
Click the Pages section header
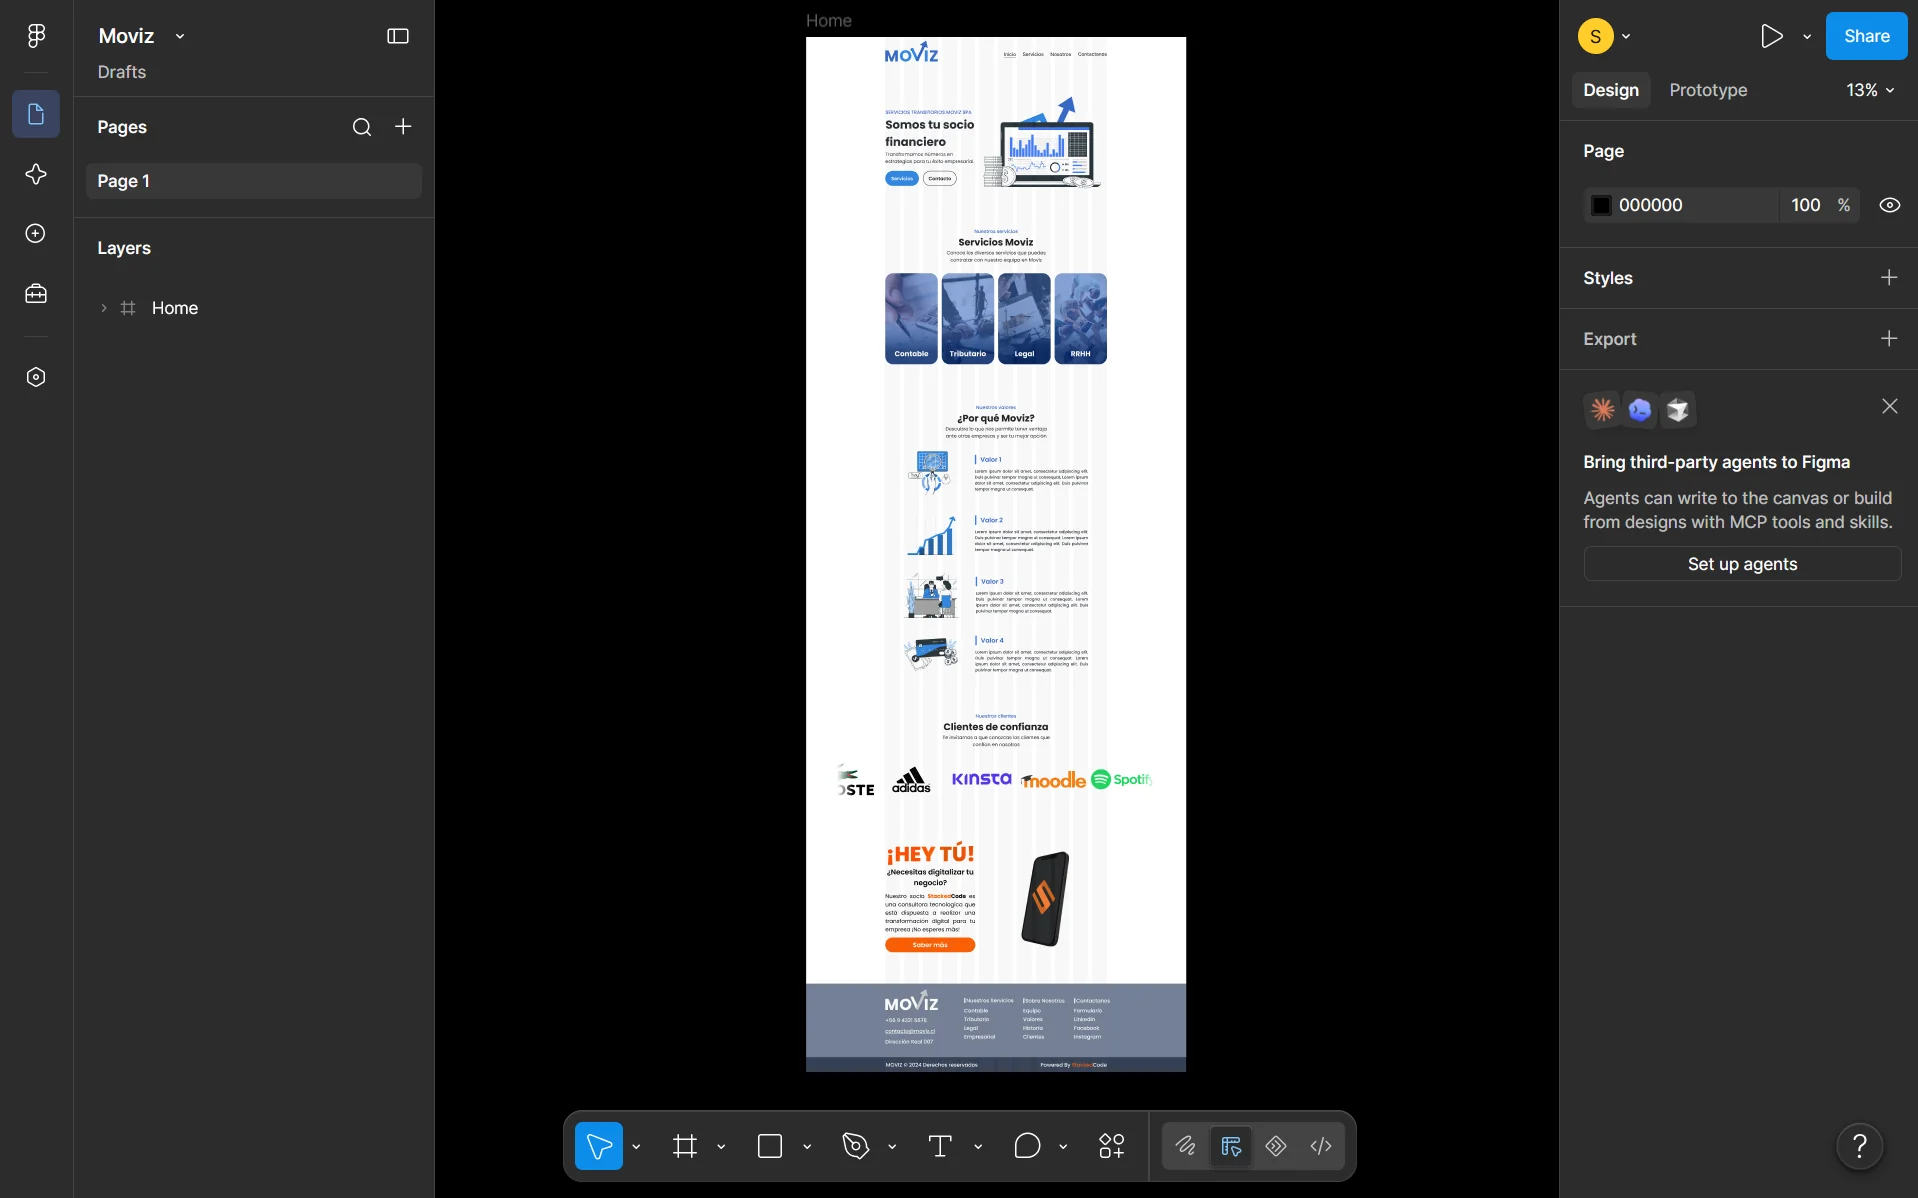click(122, 127)
